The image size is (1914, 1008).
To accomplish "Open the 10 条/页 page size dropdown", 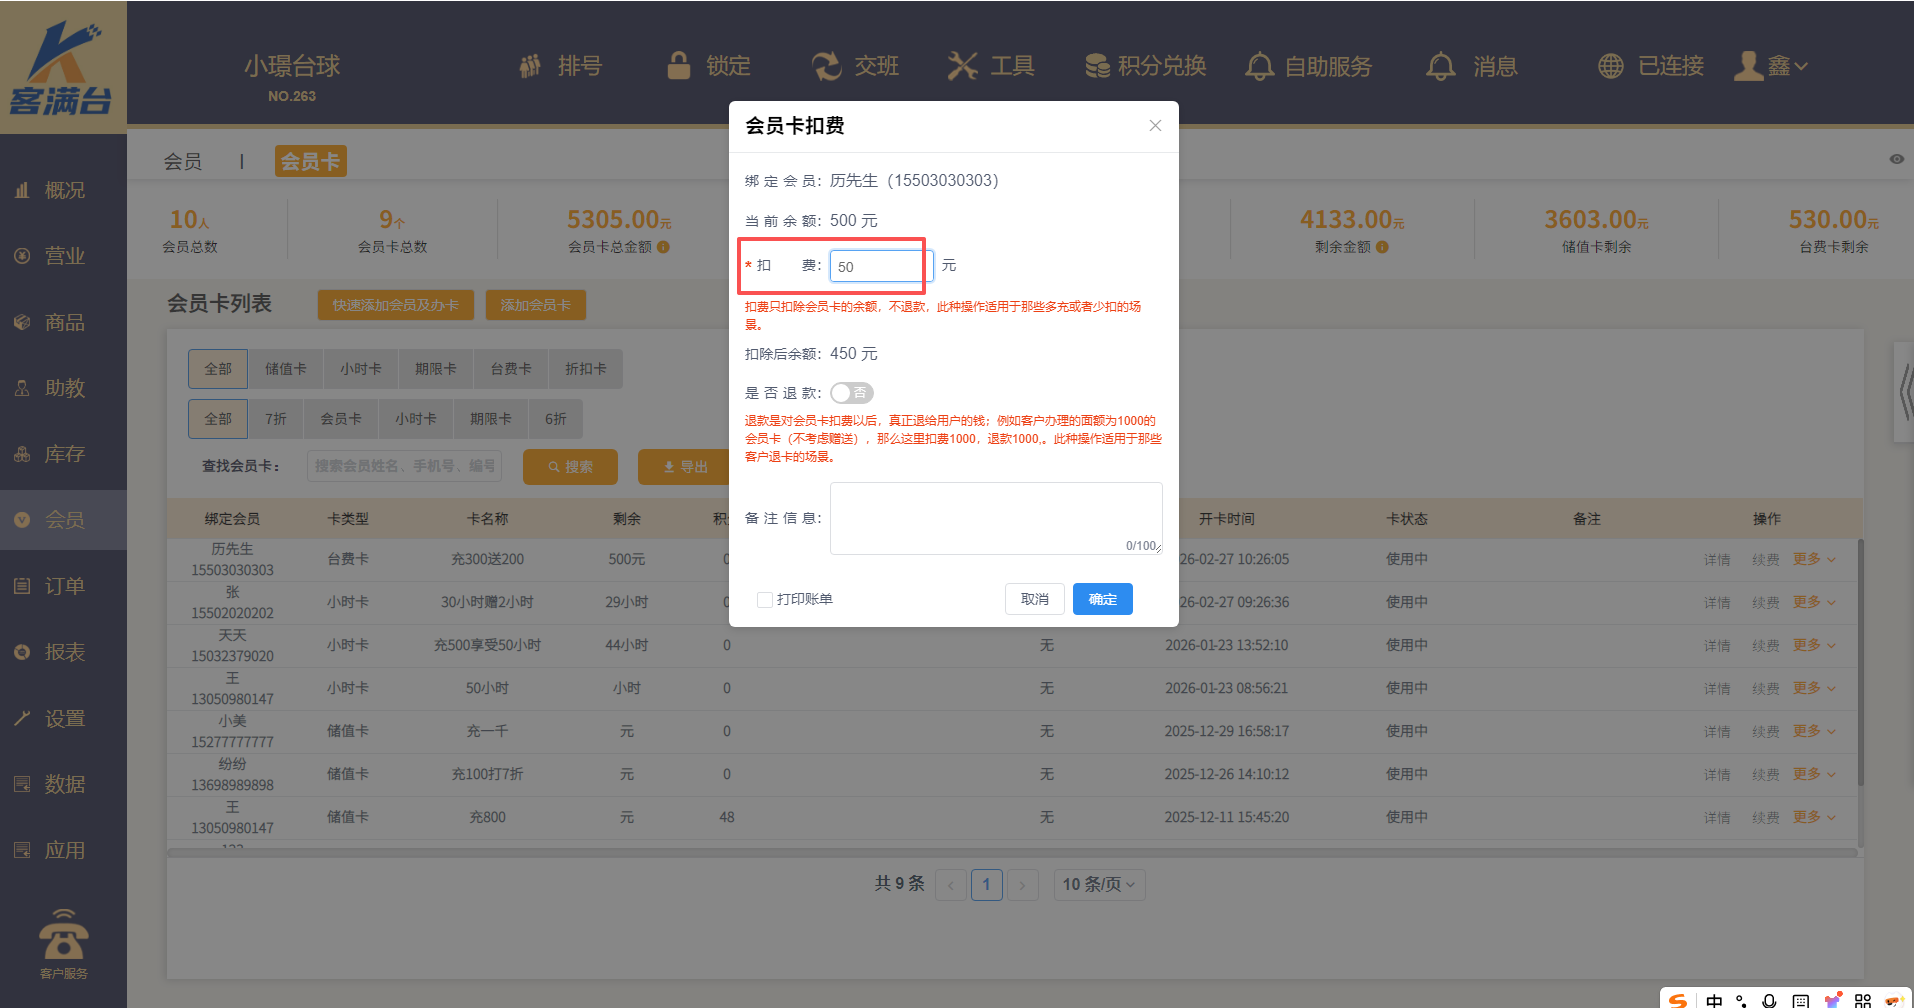I will (1099, 885).
